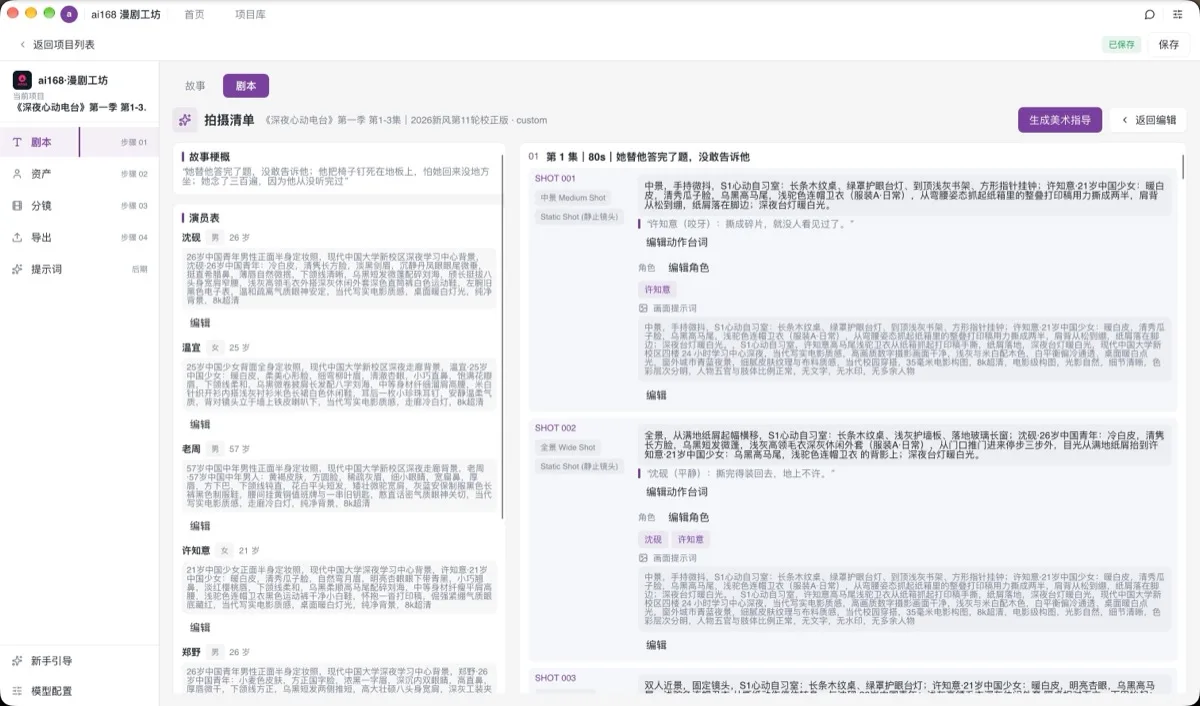This screenshot has width=1200, height=706.
Task: Click 编辑 under the 沈砚 character entry
Action: pyautogui.click(x=200, y=323)
